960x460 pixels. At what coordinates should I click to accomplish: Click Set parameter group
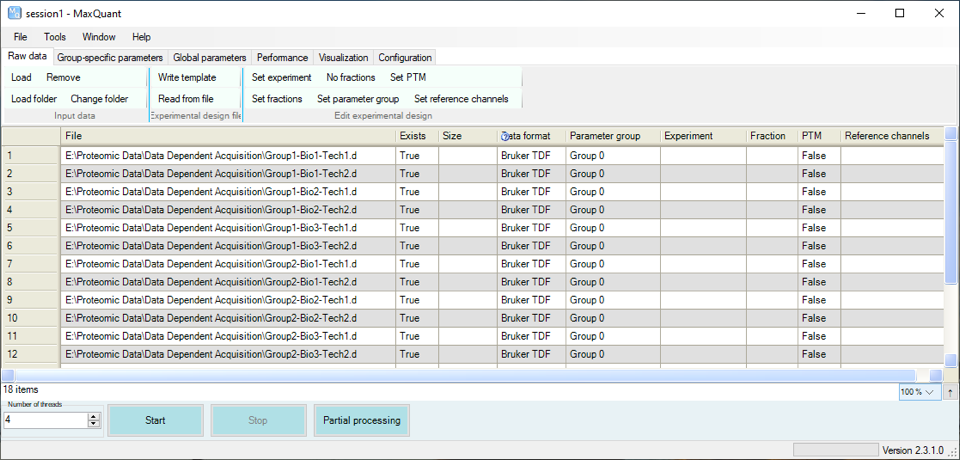point(358,99)
